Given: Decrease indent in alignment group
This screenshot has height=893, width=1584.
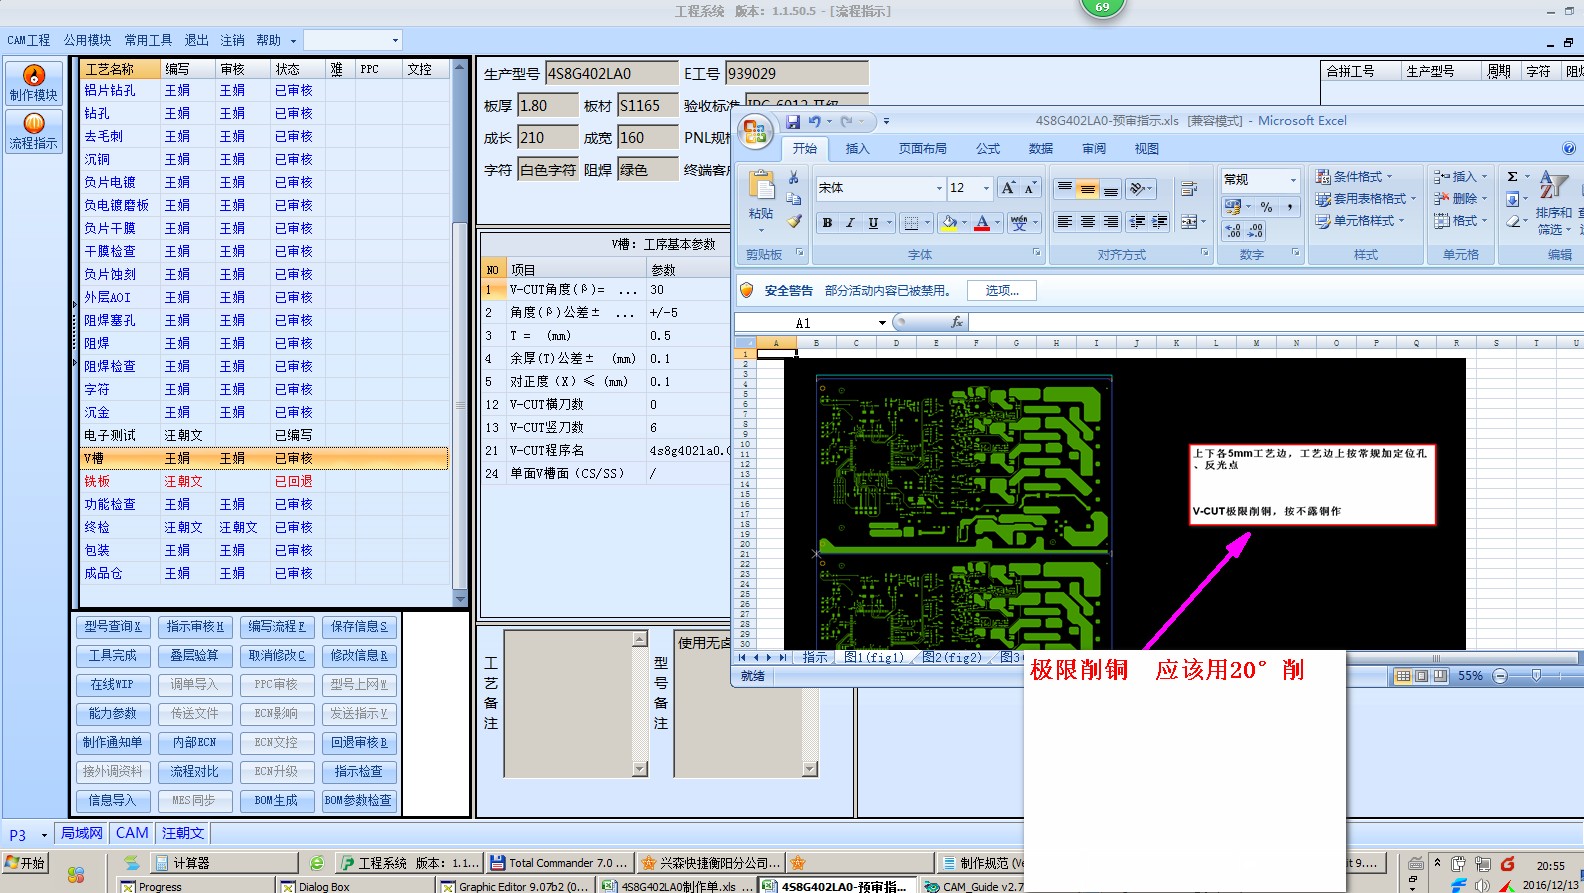Looking at the screenshot, I should [x=1137, y=222].
